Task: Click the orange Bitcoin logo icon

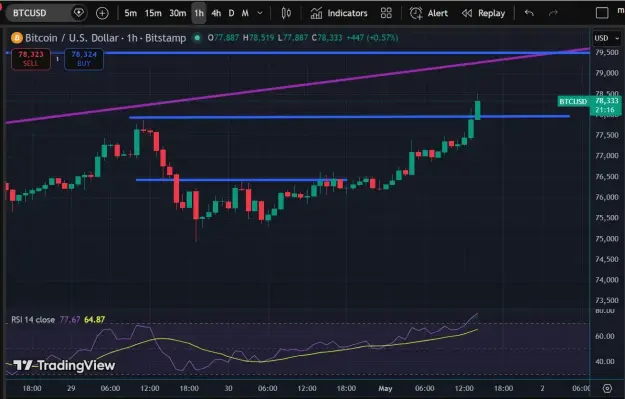Action: click(17, 38)
